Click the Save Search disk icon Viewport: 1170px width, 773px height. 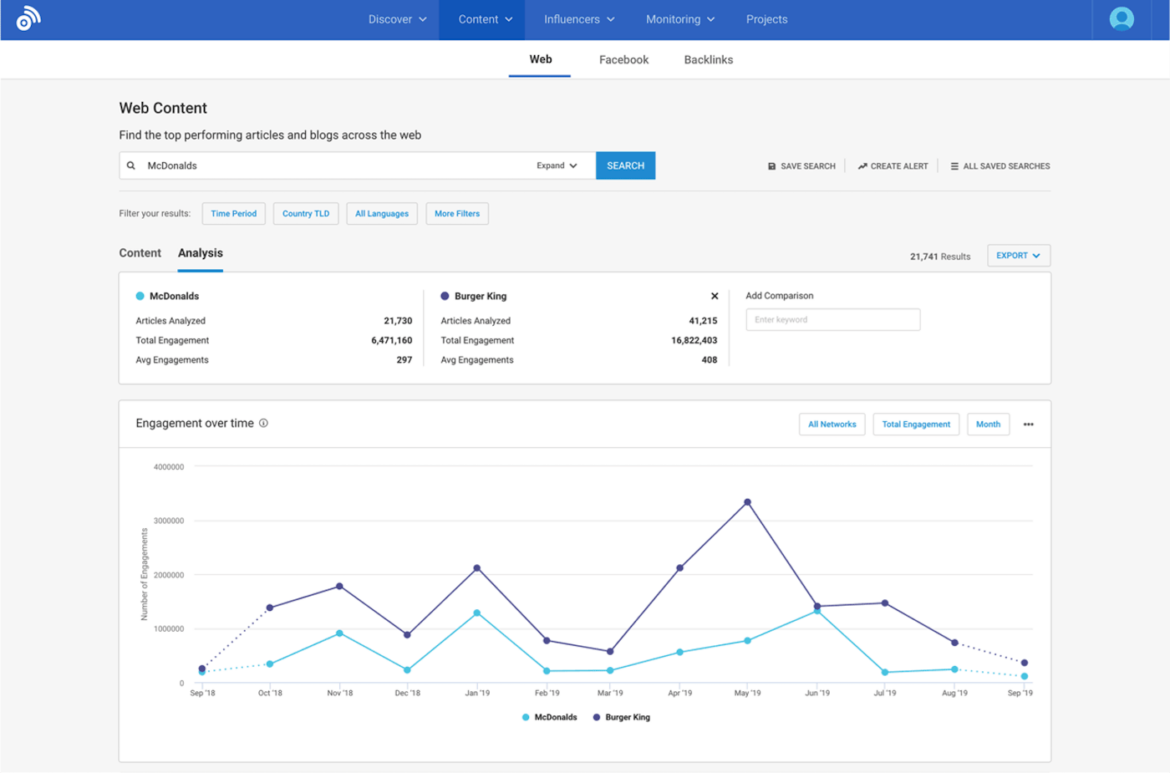tap(772, 165)
